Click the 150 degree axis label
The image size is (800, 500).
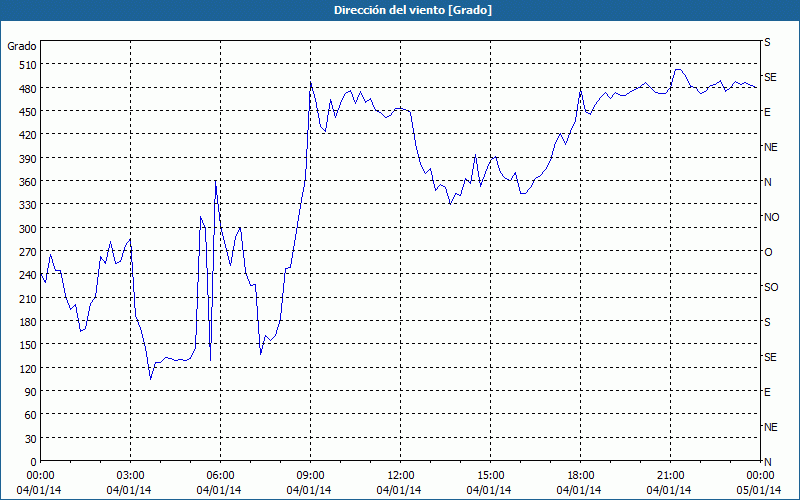(28, 346)
